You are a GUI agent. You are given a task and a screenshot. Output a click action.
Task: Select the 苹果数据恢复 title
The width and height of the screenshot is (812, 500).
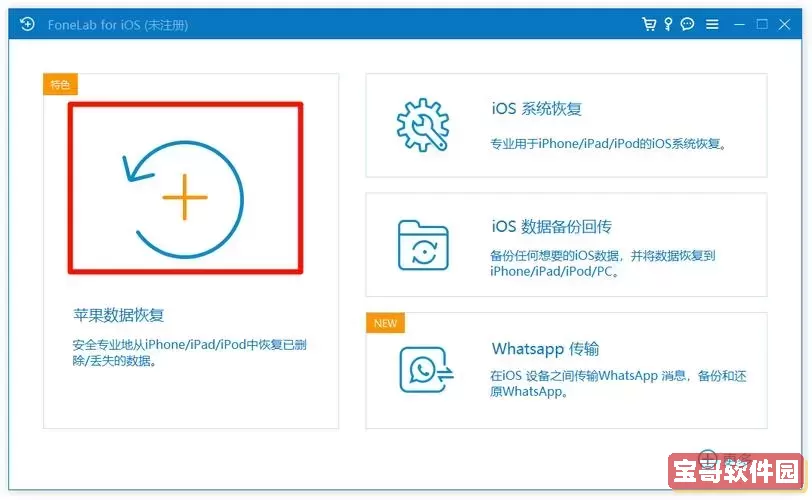pos(119,315)
